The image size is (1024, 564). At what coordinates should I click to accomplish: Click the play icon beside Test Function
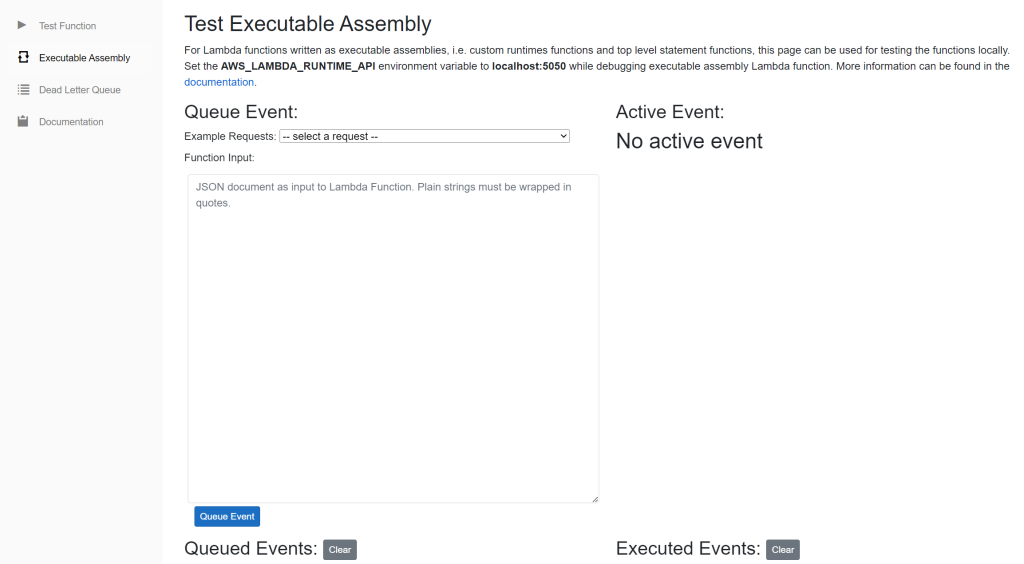tap(22, 25)
